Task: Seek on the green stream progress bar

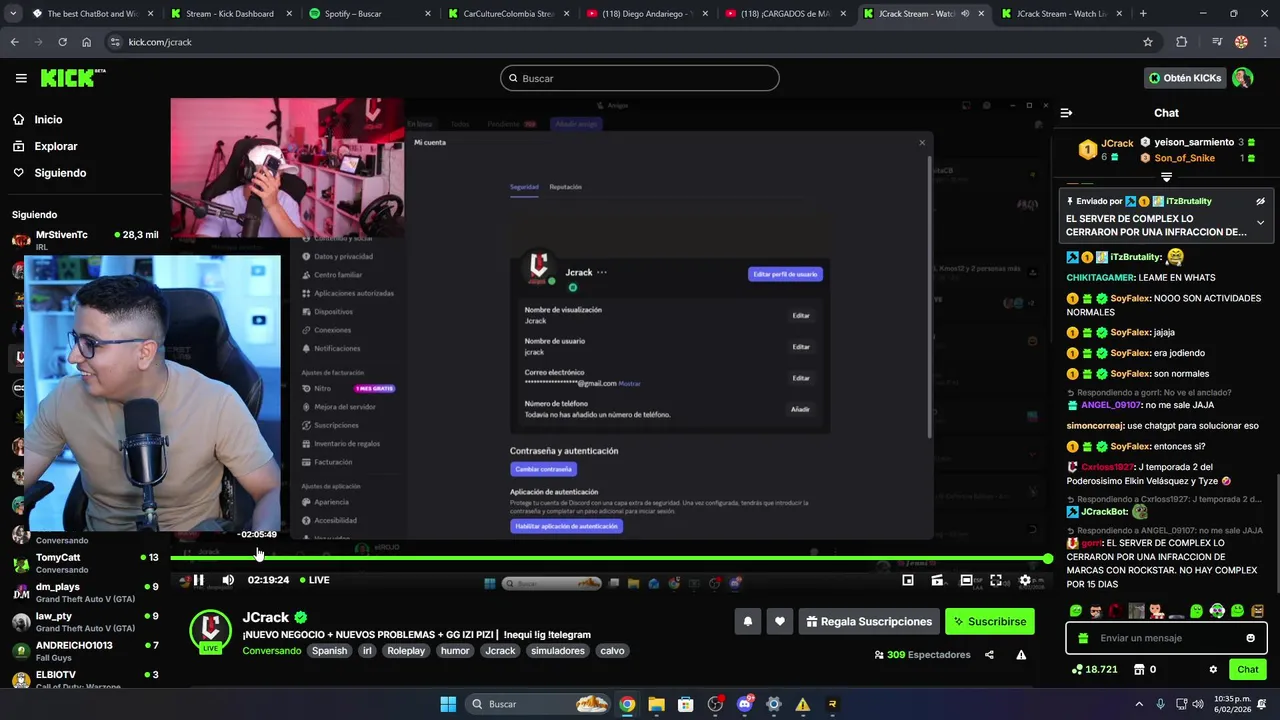Action: [609, 558]
